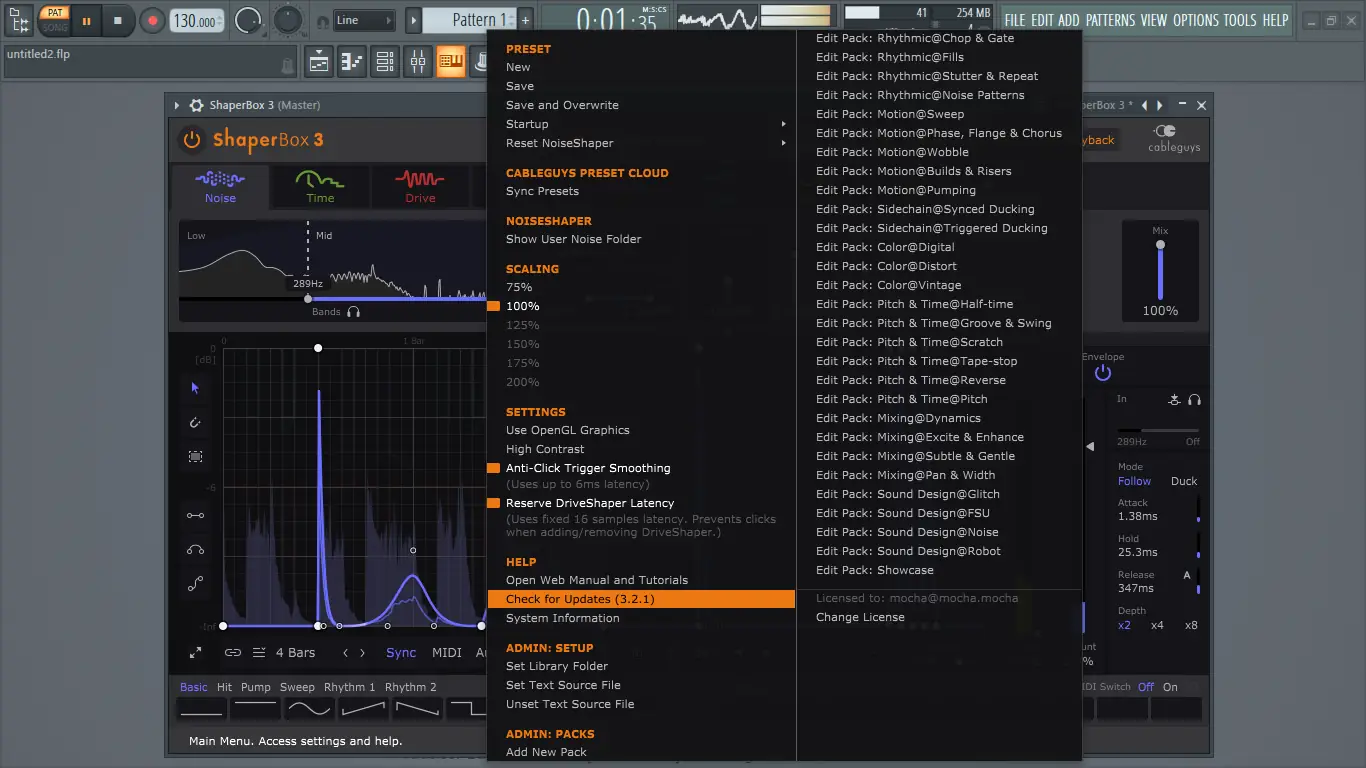This screenshot has height=768, width=1366.
Task: Expand the Reset NoiseShaper submenu
Action: point(640,143)
